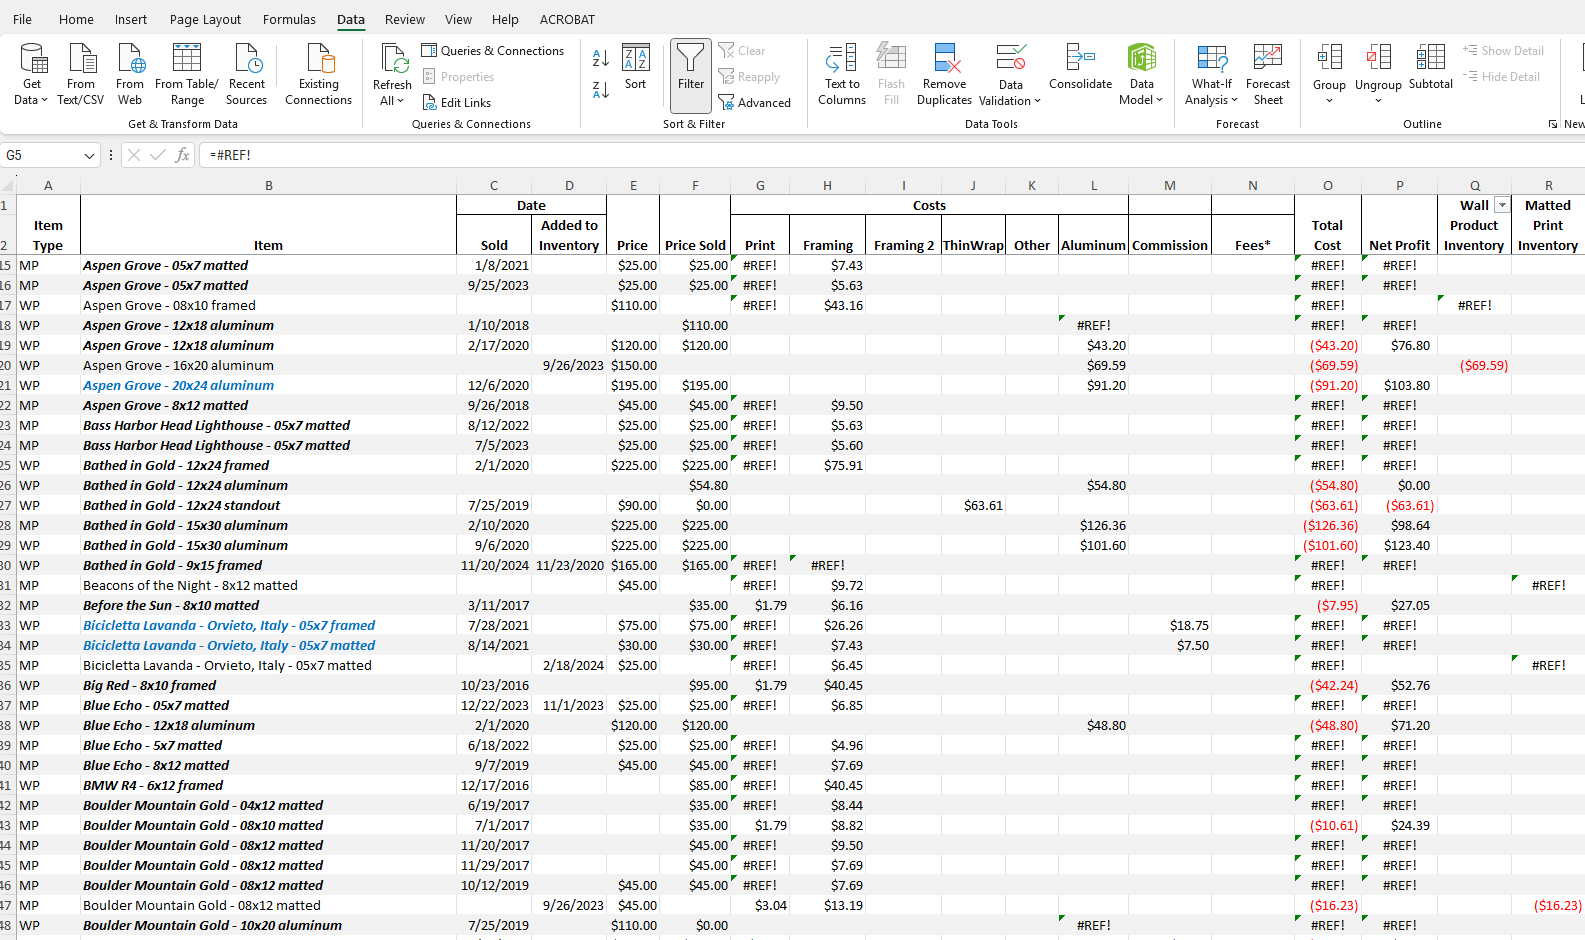Viewport: 1585px width, 940px height.
Task: Click From Table/Range icon
Action: pos(187,58)
